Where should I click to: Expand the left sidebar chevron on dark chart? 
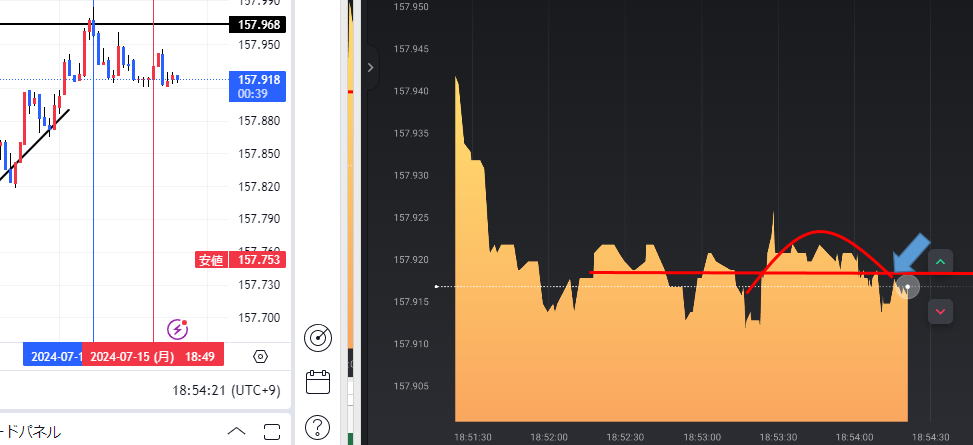point(370,67)
